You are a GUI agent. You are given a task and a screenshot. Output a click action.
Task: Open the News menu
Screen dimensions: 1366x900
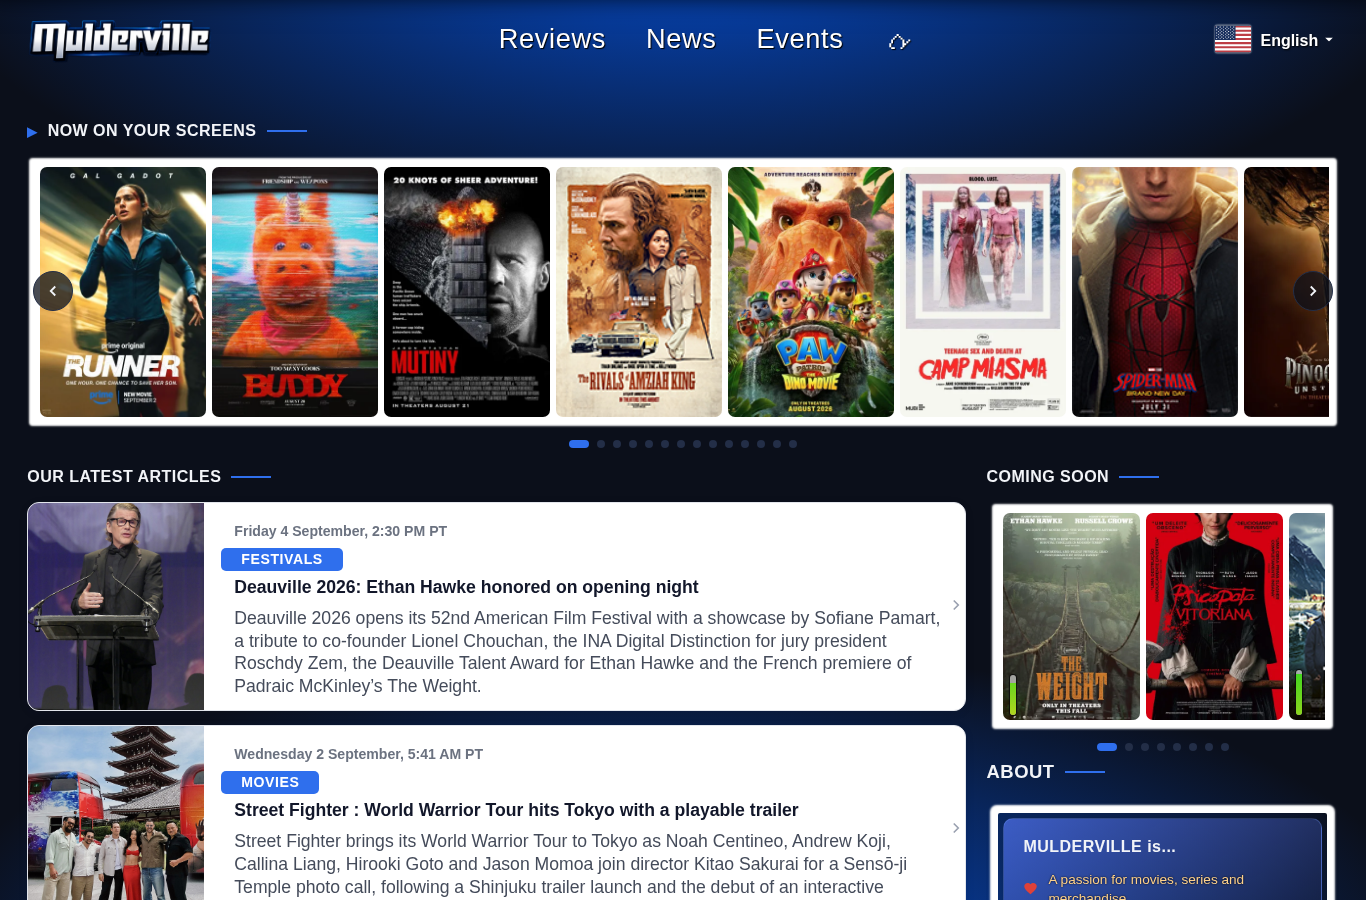click(x=681, y=39)
